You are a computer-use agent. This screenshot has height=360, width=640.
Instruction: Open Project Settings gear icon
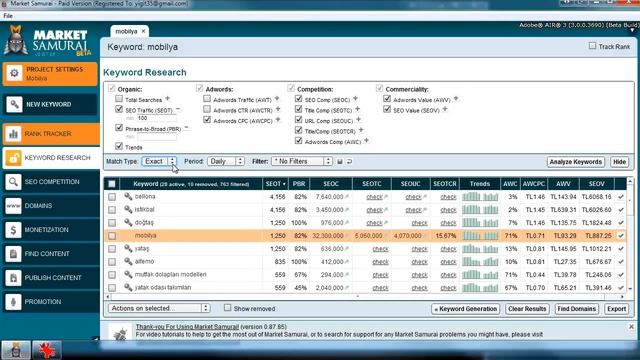[x=14, y=73]
